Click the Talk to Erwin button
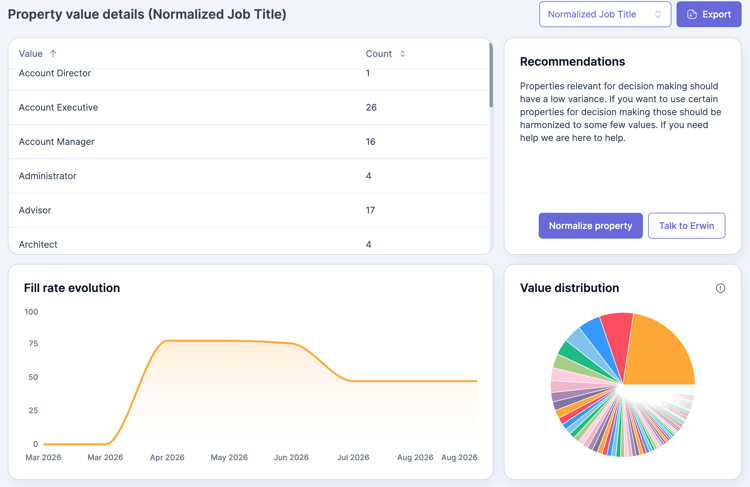Image resolution: width=750 pixels, height=487 pixels. pos(686,226)
